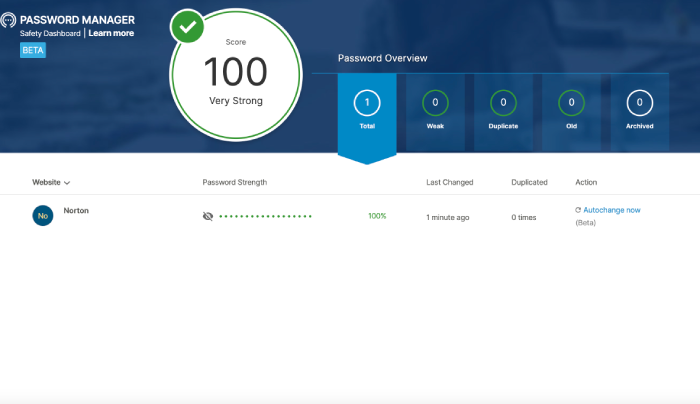This screenshot has height=404, width=700.
Task: Click the Autochange refresh icon
Action: coord(578,210)
